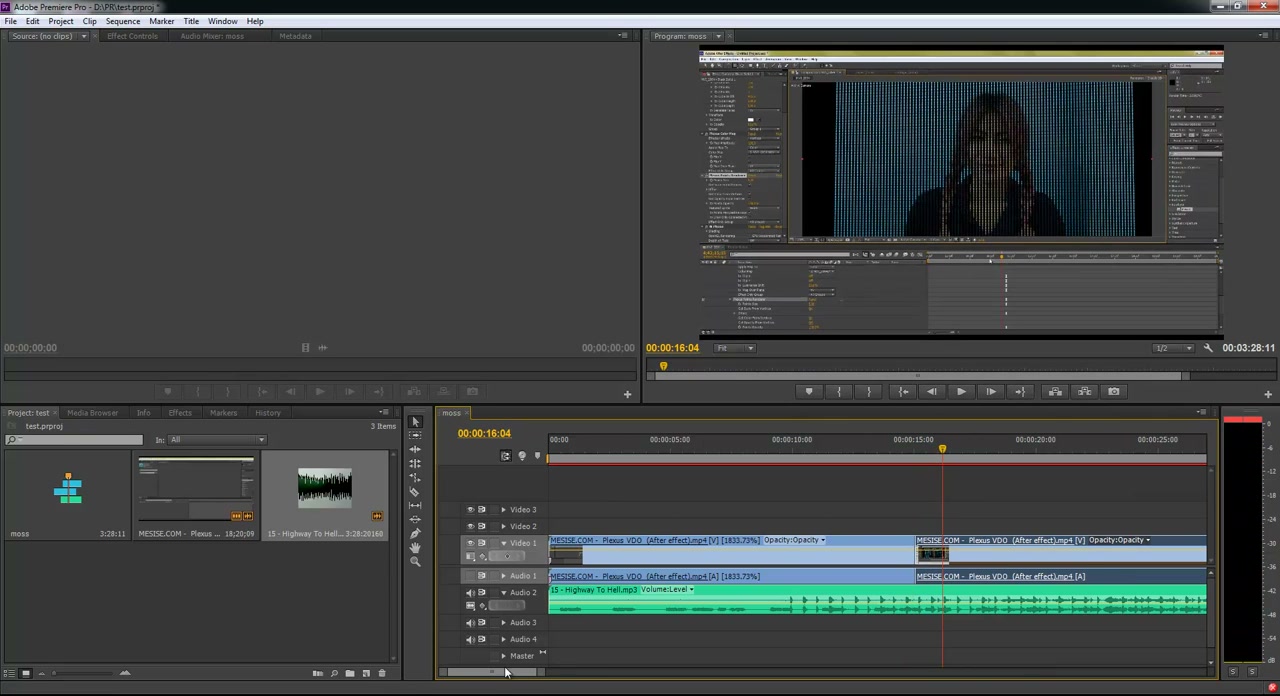This screenshot has width=1280, height=696.
Task: Toggle sync lock on Audio 1 track
Action: [x=482, y=576]
